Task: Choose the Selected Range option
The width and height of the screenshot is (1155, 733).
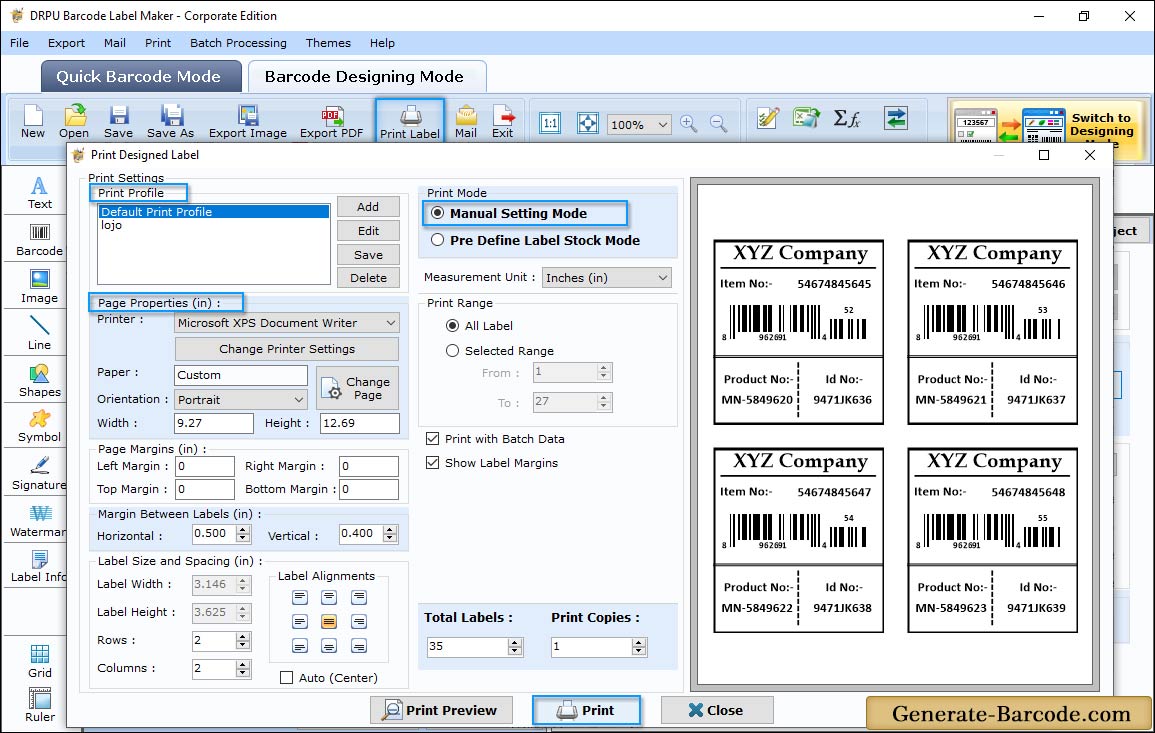Action: [x=452, y=351]
